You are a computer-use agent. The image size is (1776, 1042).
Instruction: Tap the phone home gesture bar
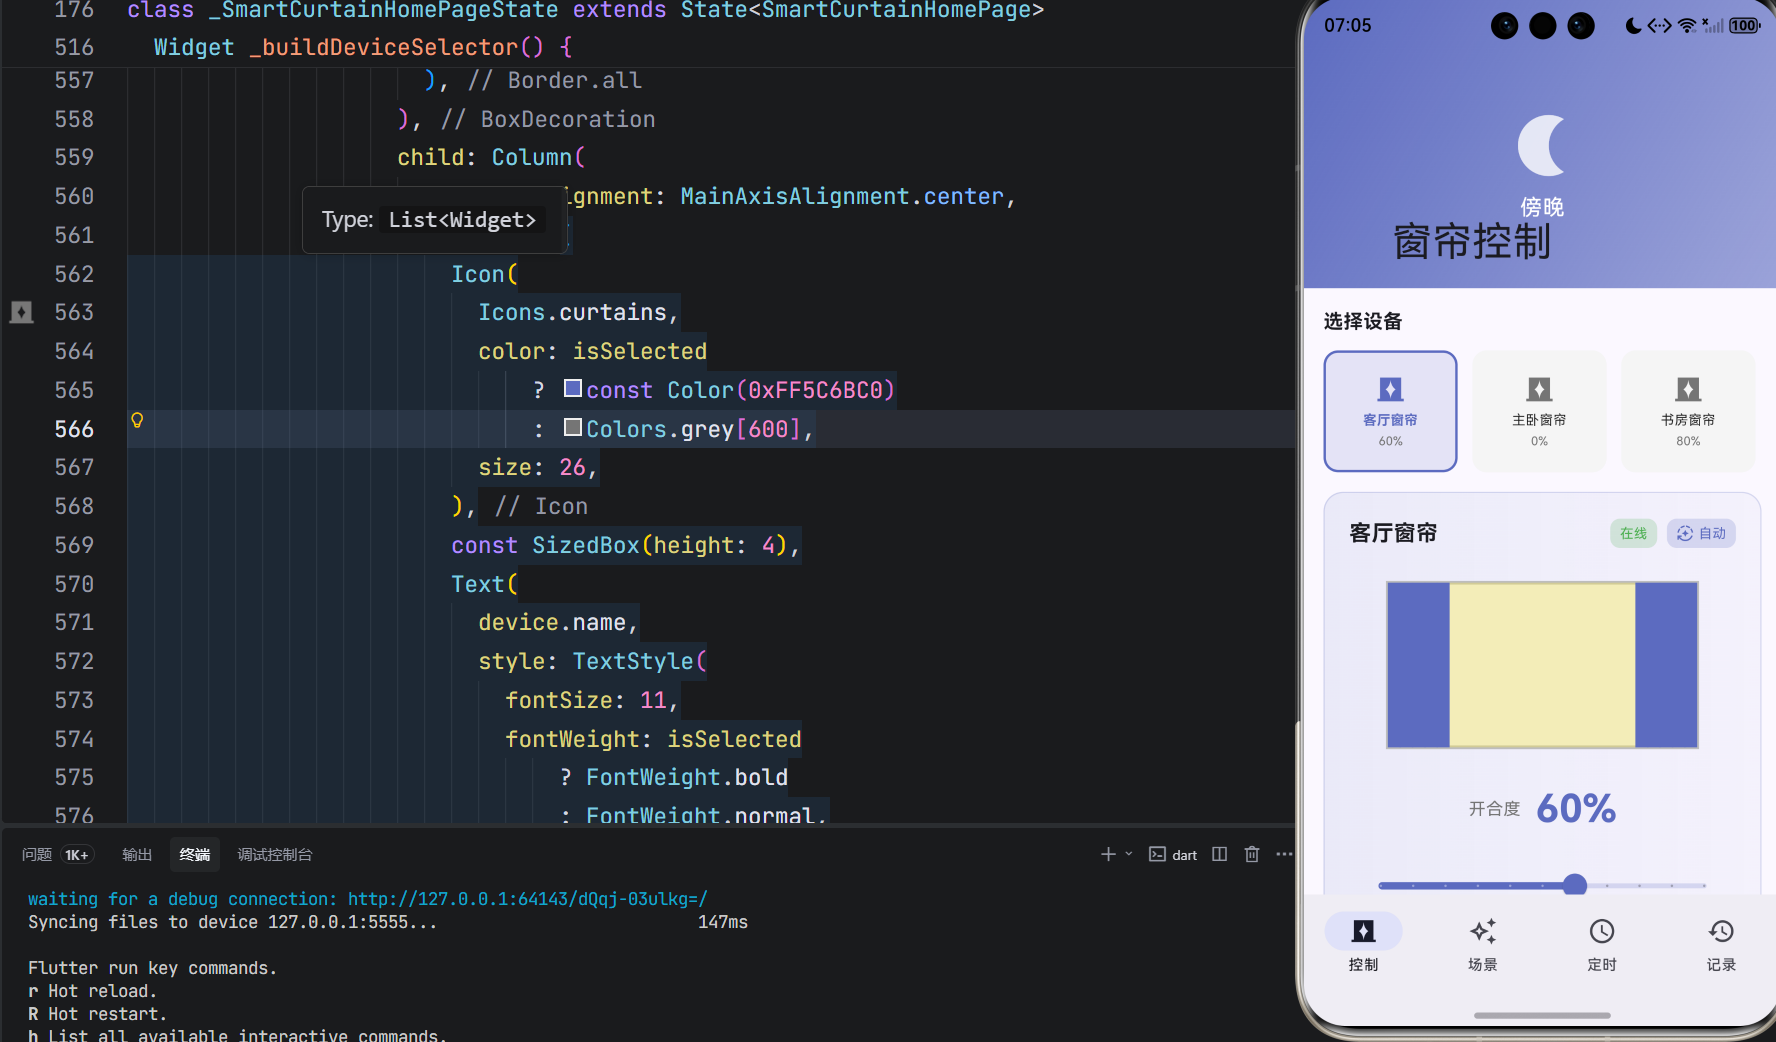coord(1542,1015)
